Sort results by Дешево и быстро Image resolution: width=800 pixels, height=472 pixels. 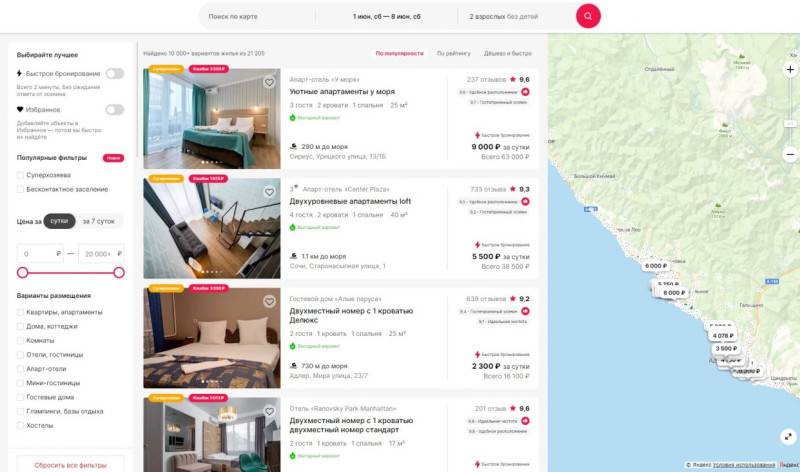click(508, 53)
